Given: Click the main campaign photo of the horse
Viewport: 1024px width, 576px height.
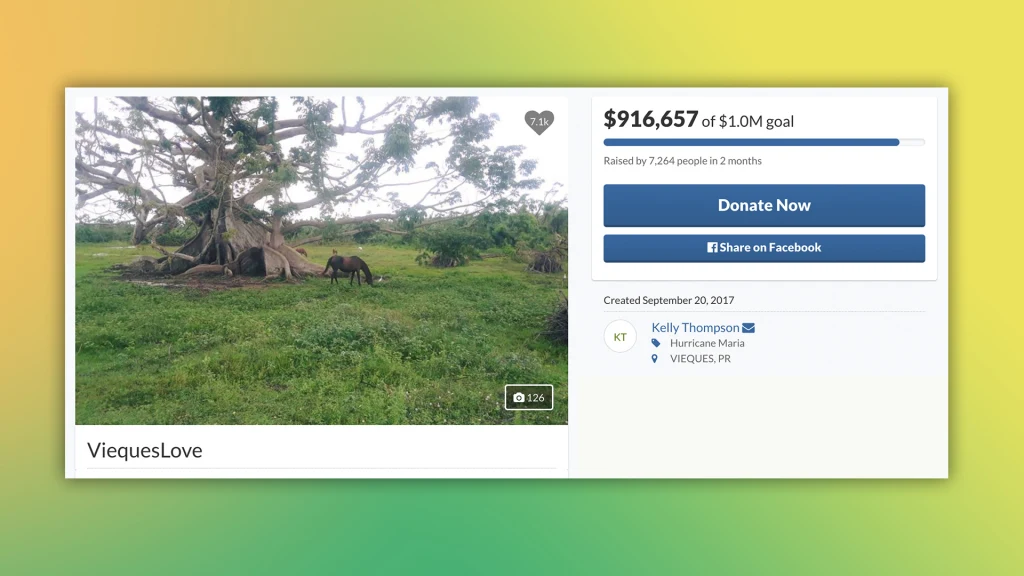Looking at the screenshot, I should [320, 260].
